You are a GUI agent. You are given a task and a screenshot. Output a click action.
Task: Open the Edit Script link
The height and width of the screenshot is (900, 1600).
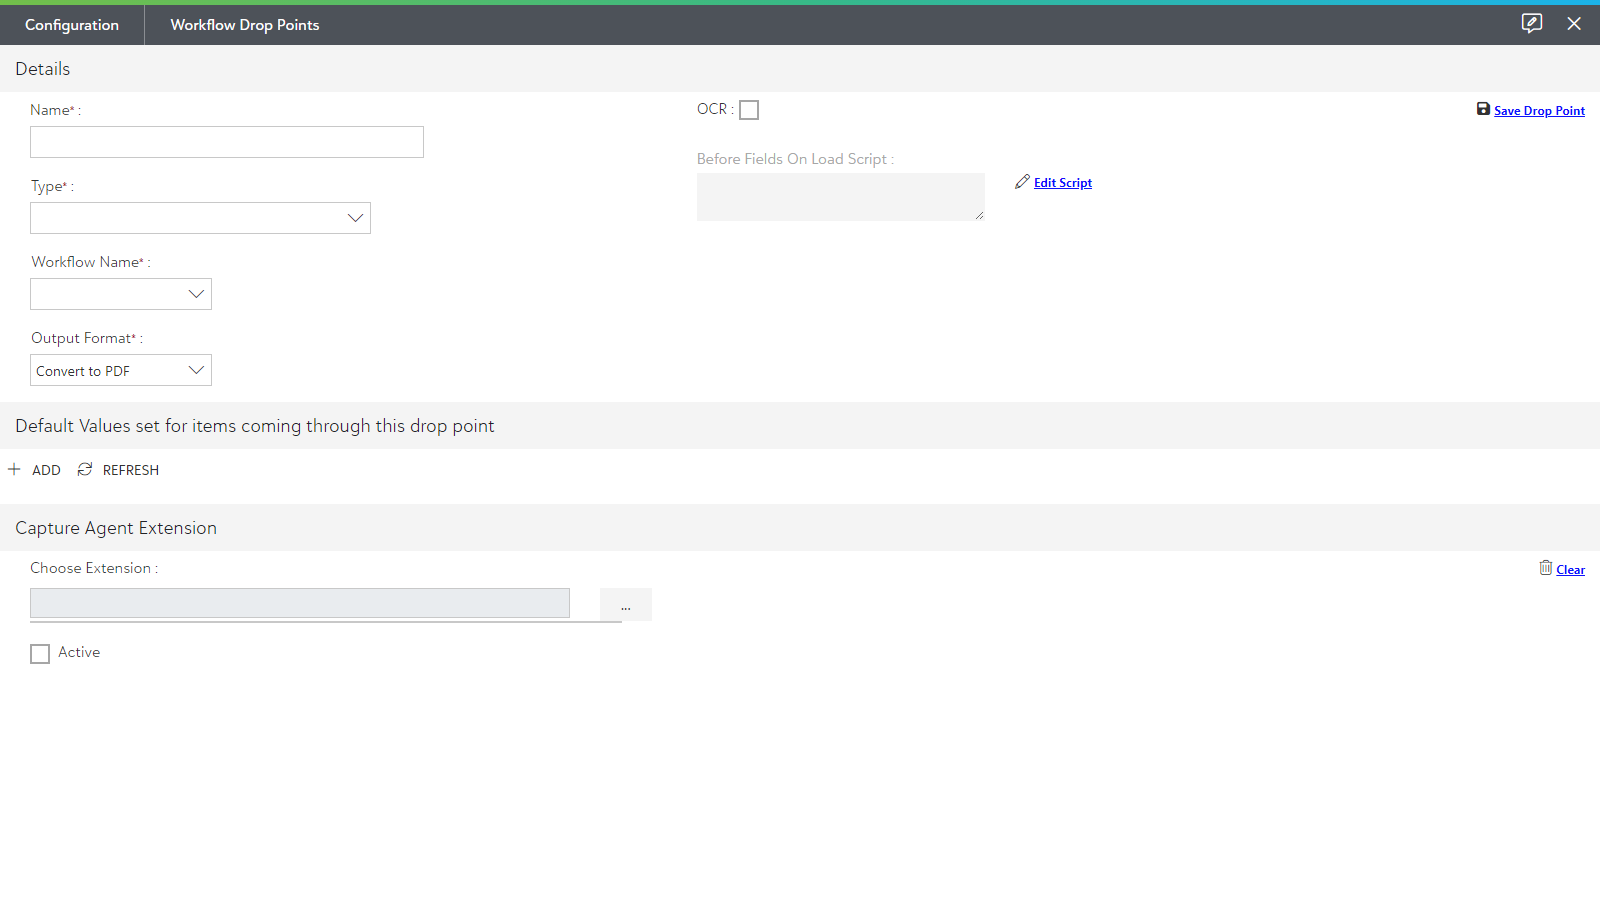click(x=1062, y=183)
